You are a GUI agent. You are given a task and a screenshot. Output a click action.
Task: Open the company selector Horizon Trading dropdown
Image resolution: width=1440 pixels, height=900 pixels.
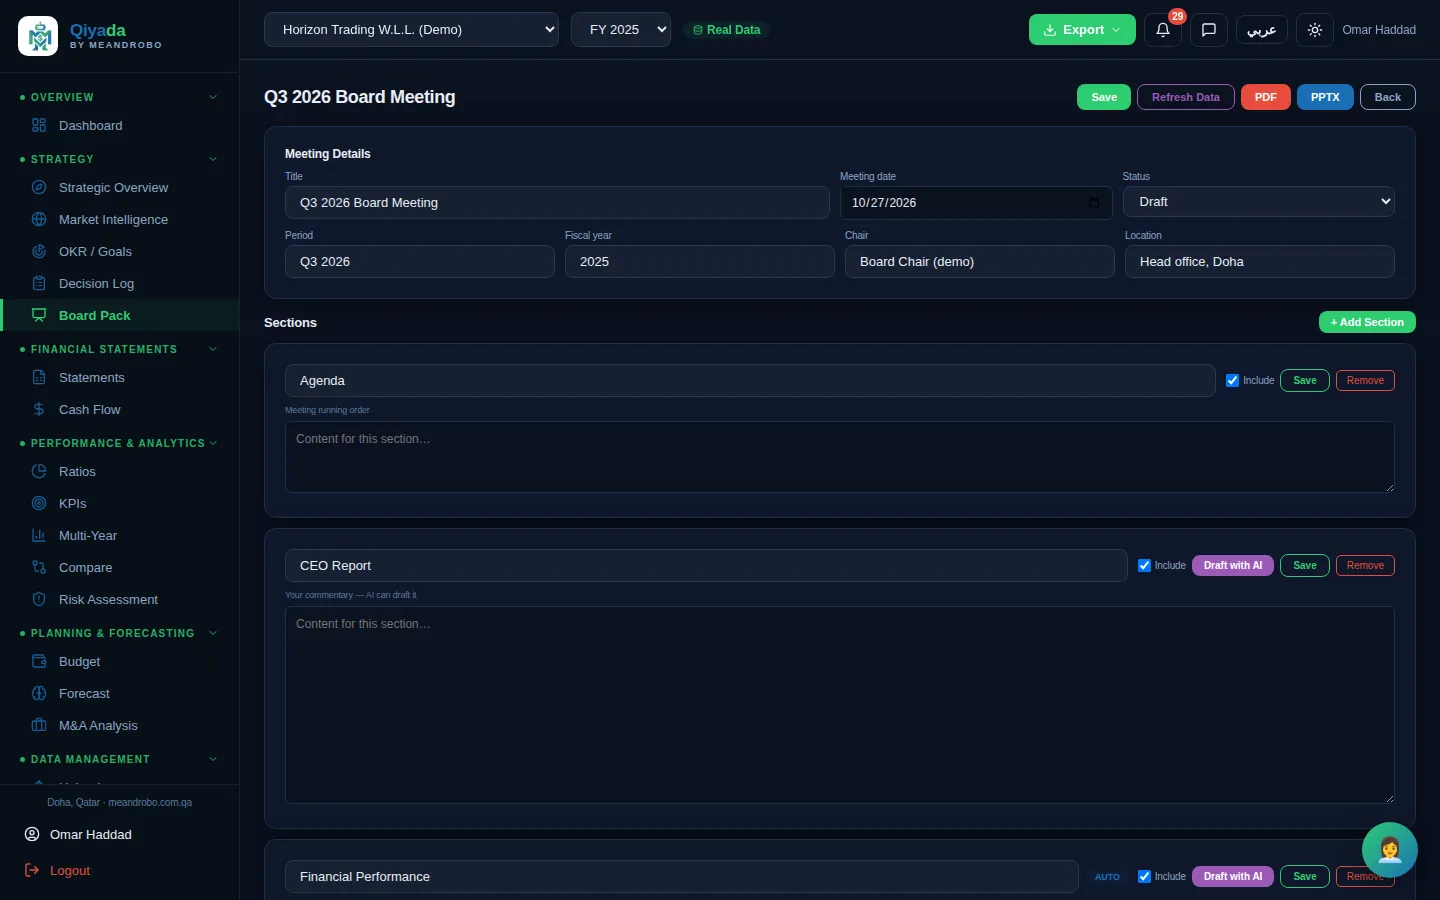pyautogui.click(x=411, y=29)
